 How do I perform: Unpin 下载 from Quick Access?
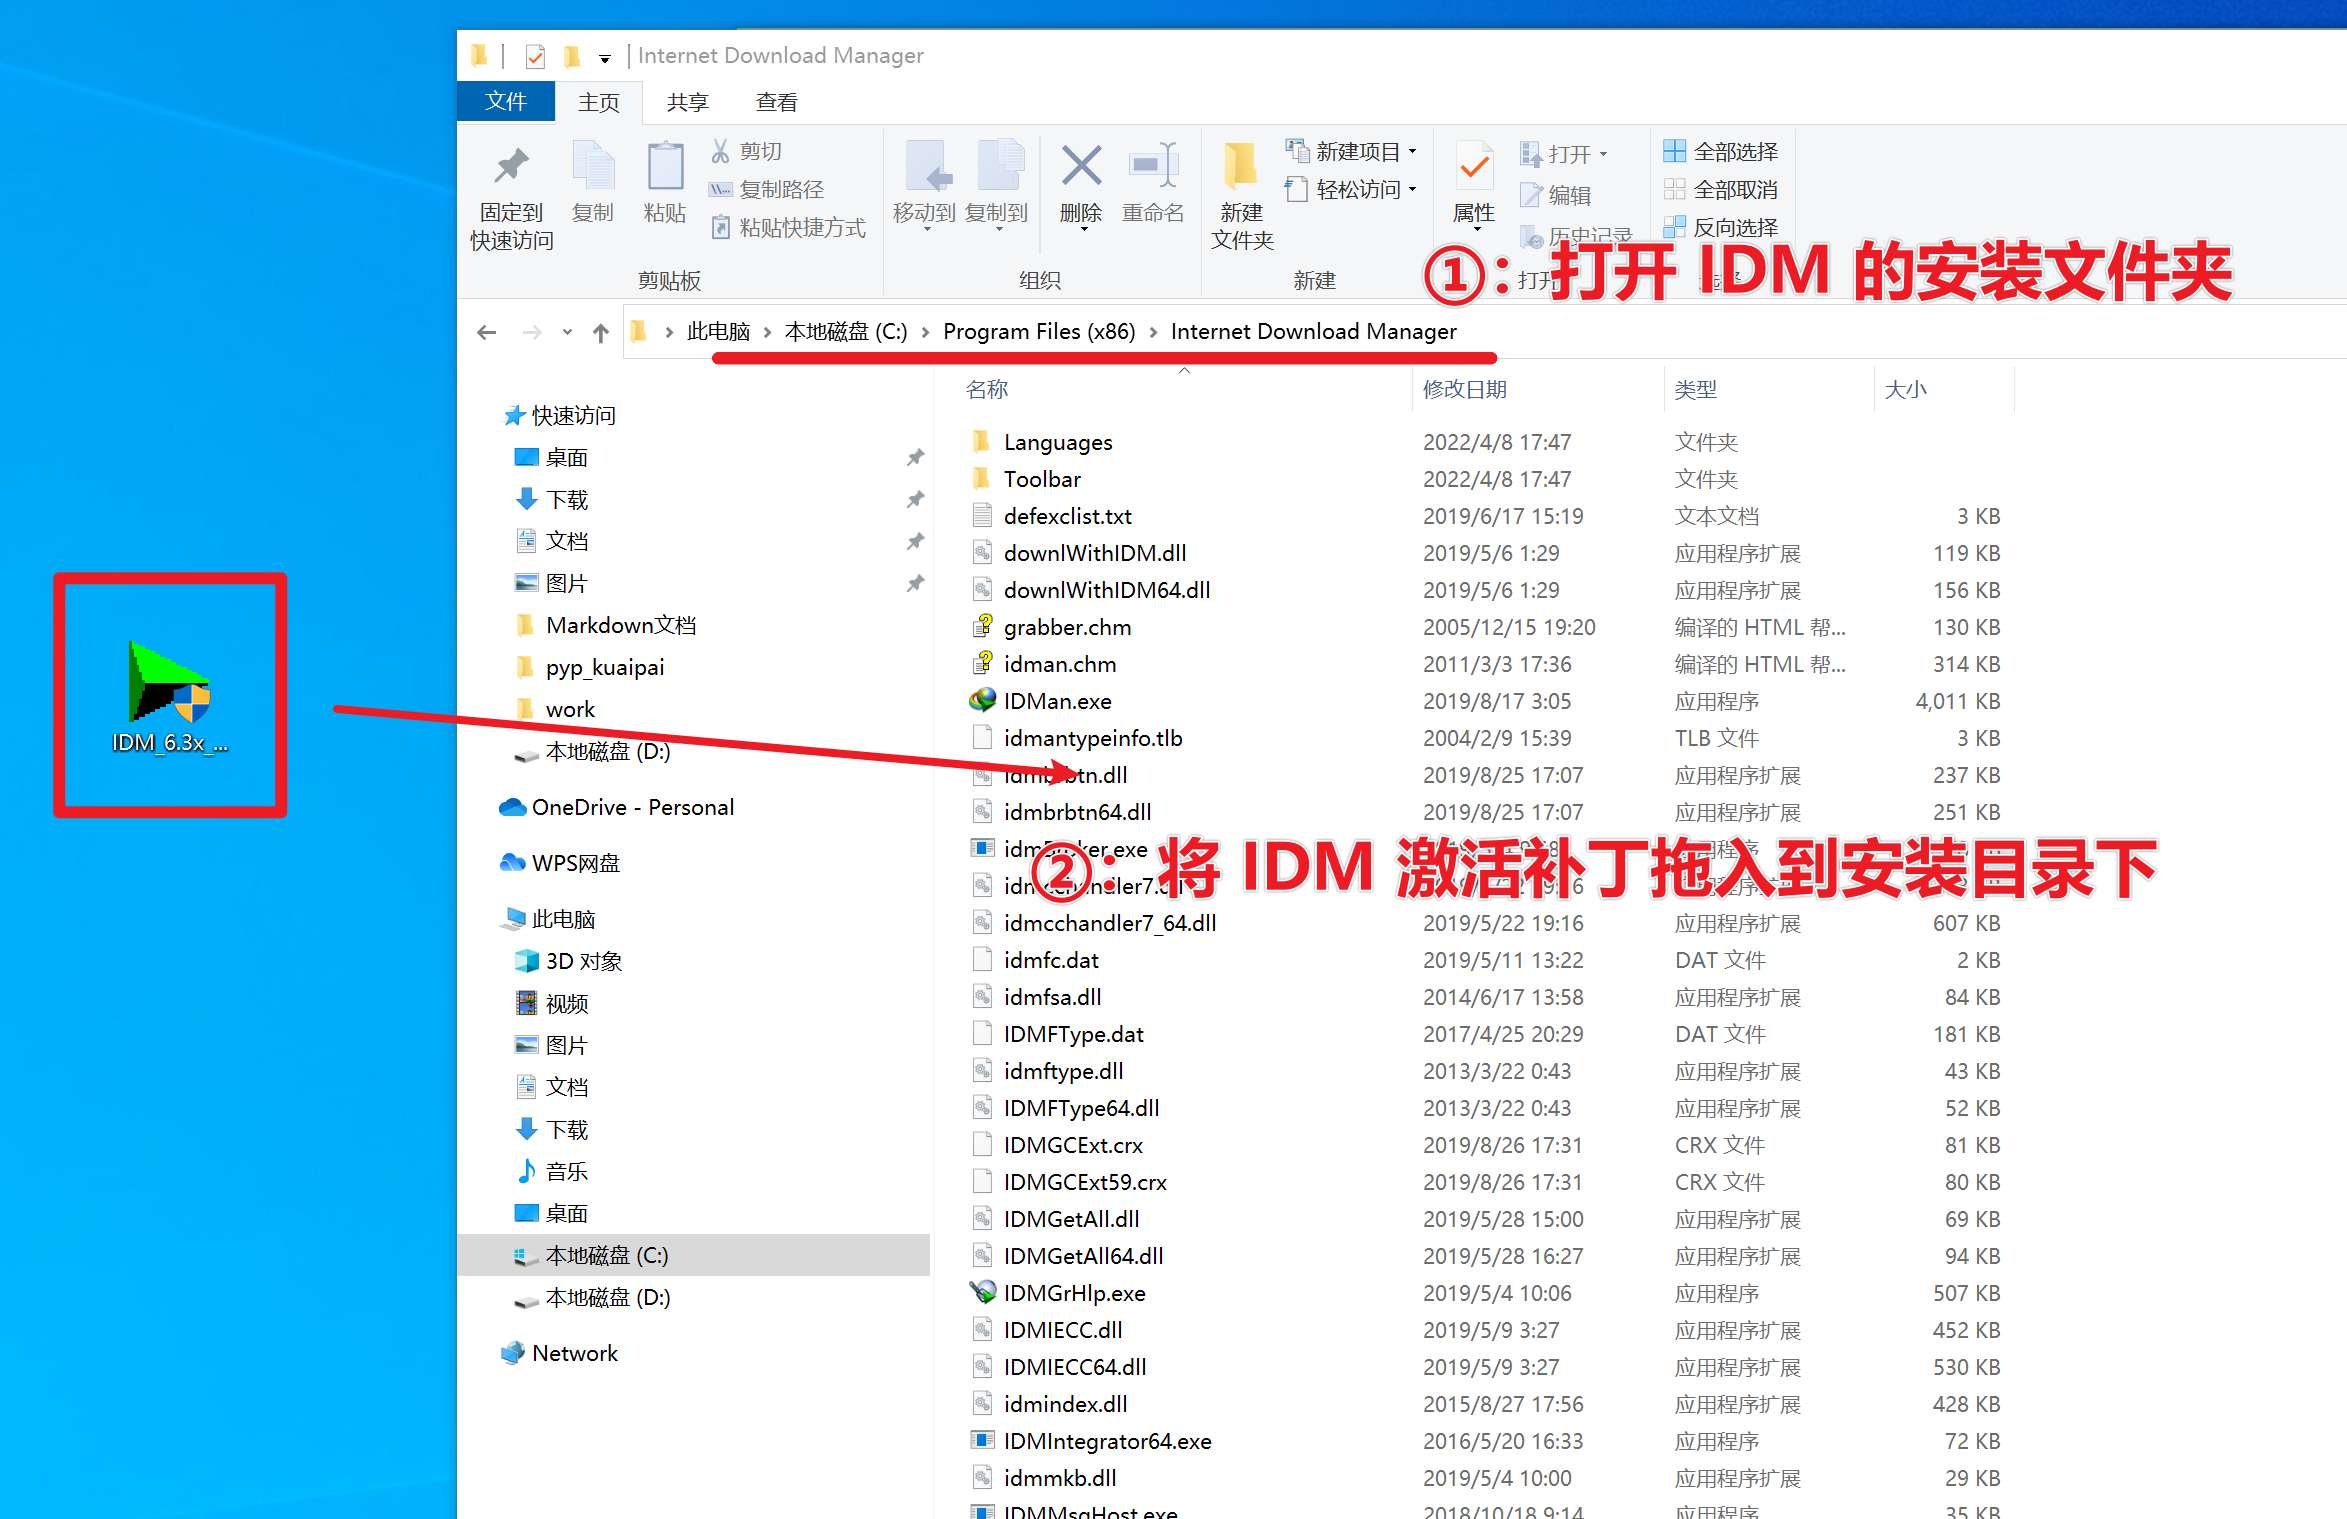pos(915,499)
